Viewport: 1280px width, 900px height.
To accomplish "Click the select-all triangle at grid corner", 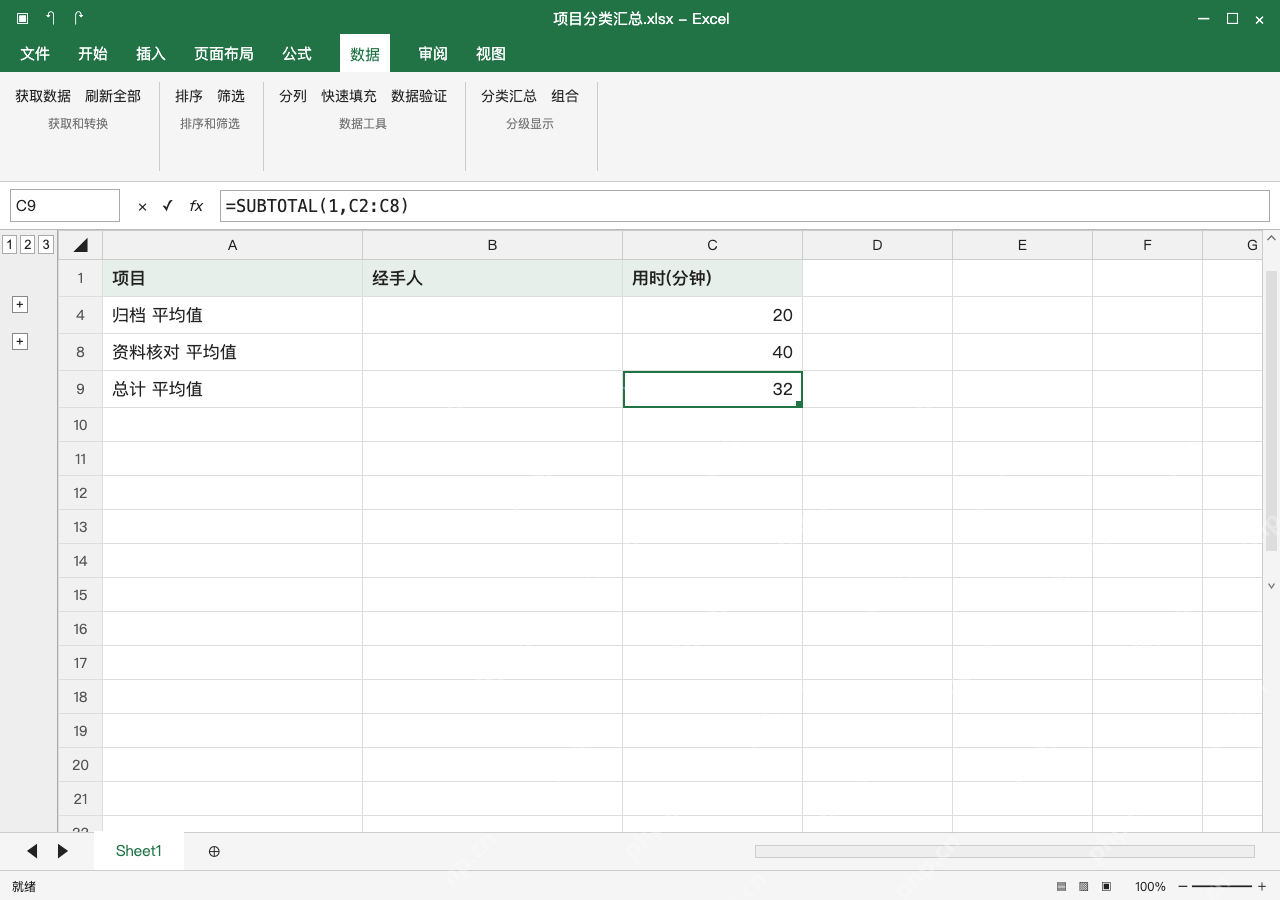I will click(x=80, y=245).
